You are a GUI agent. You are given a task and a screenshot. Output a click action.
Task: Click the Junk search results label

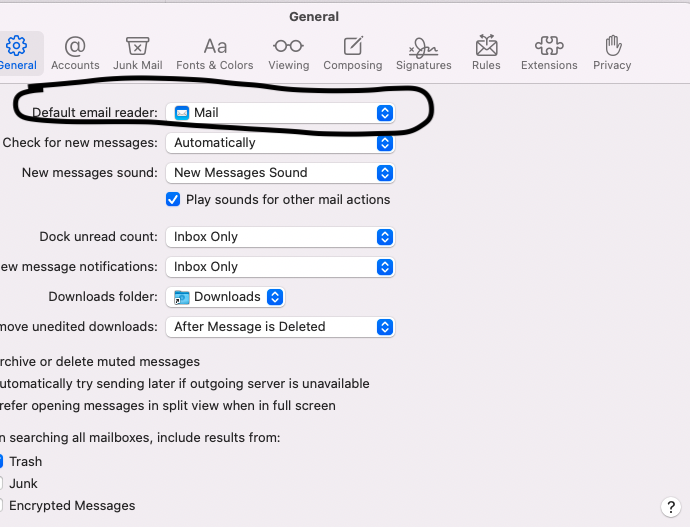coord(23,483)
